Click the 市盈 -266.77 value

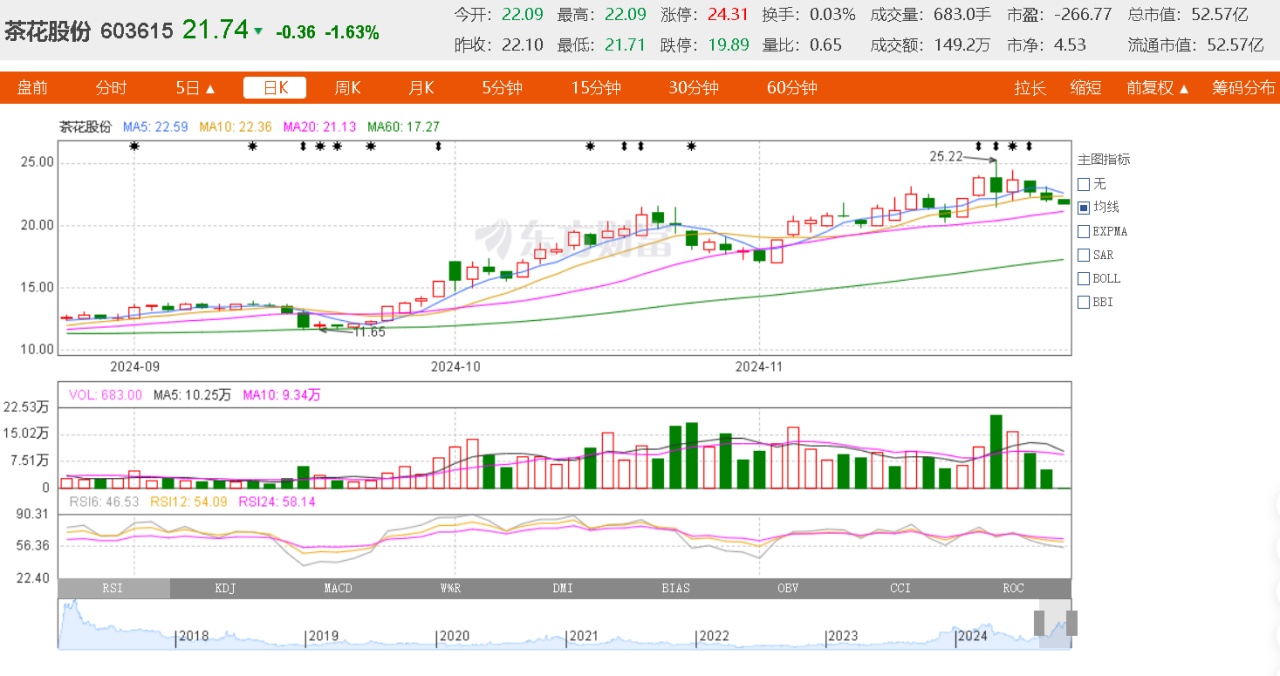1081,14
